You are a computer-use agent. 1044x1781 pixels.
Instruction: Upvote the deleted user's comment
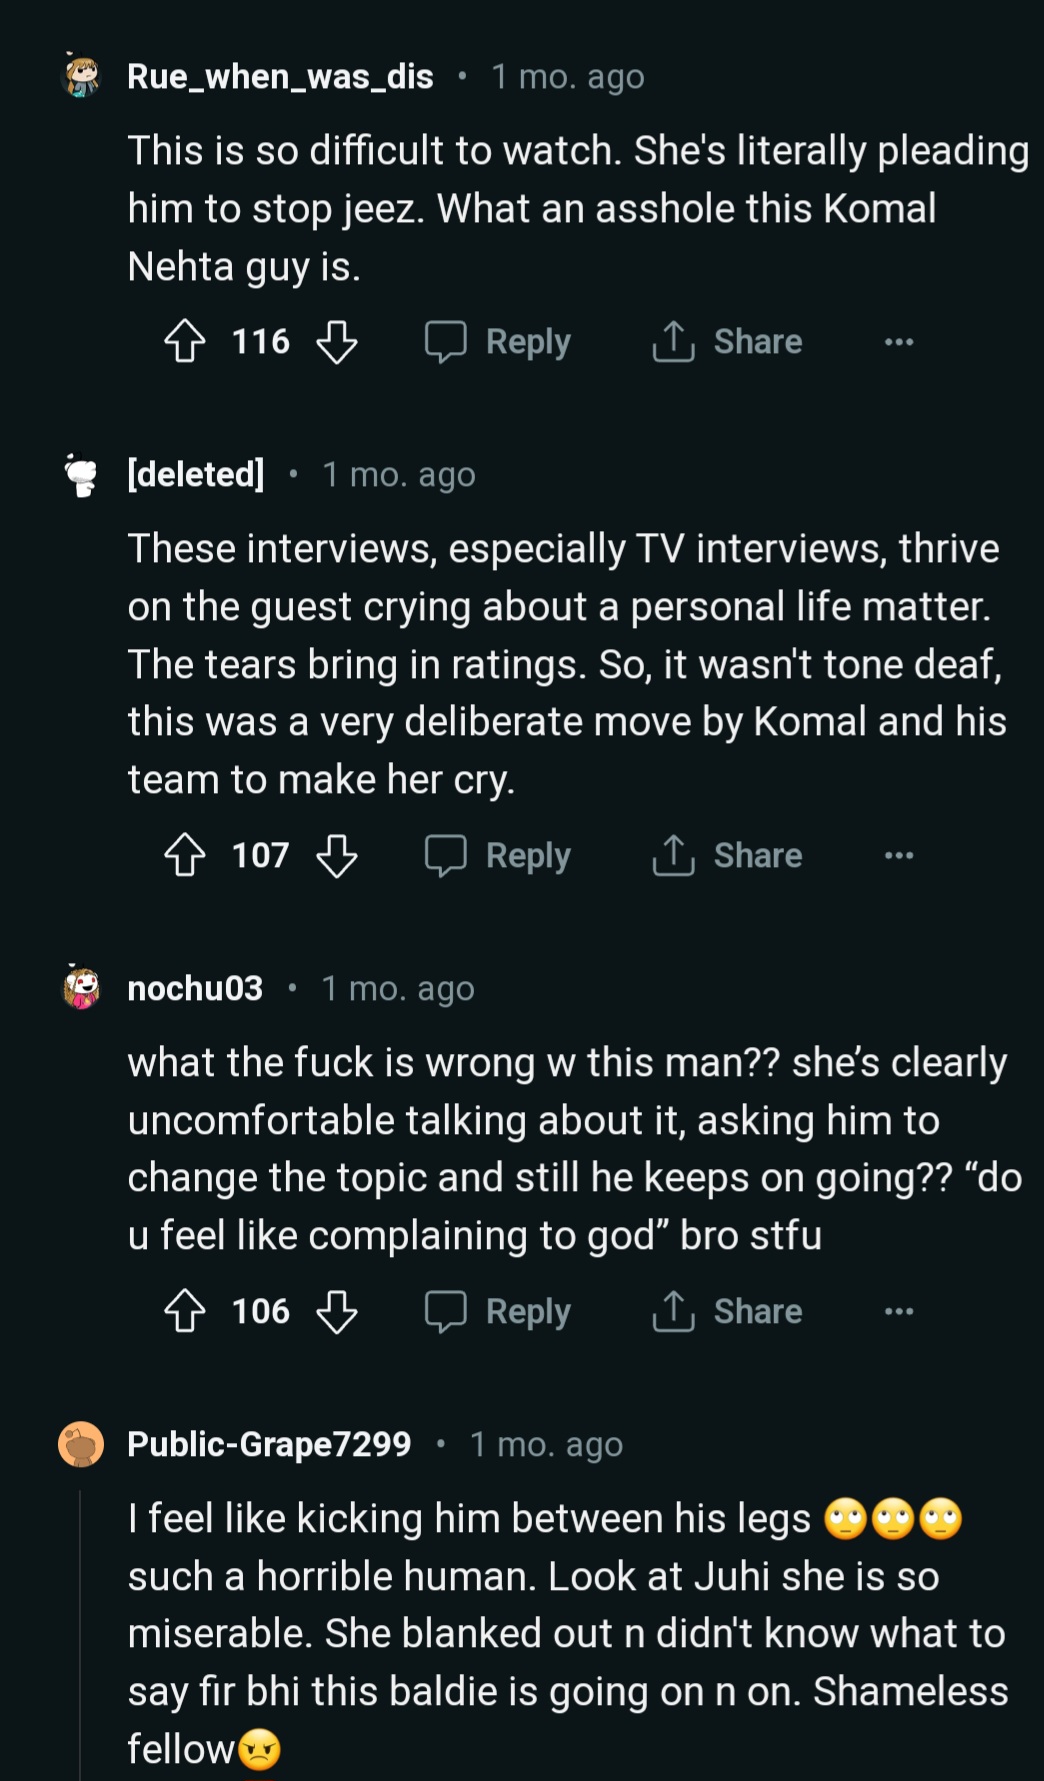(x=185, y=856)
